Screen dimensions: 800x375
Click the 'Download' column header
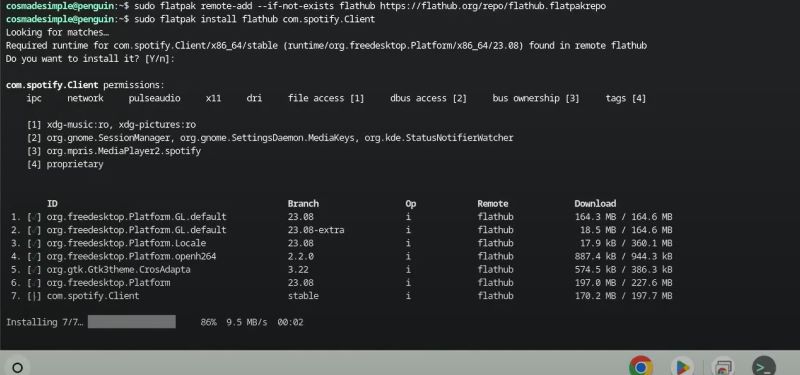point(595,204)
